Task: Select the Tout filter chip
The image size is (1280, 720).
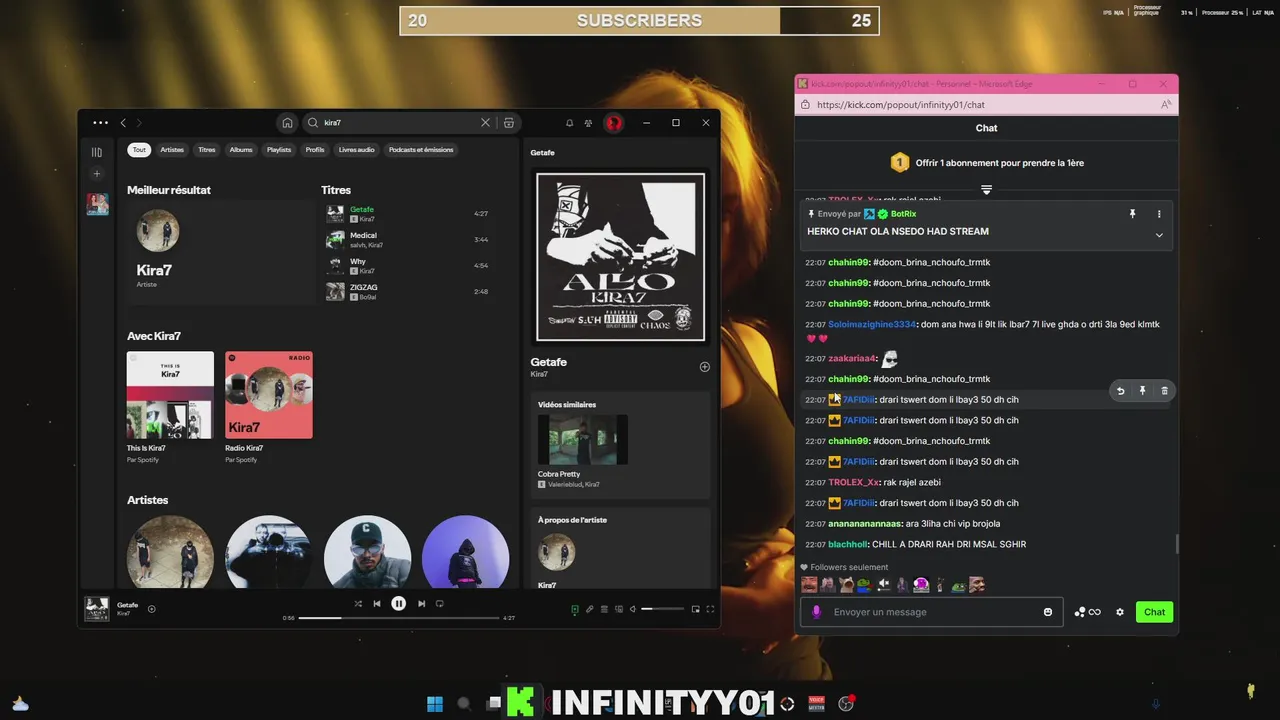Action: pos(139,150)
